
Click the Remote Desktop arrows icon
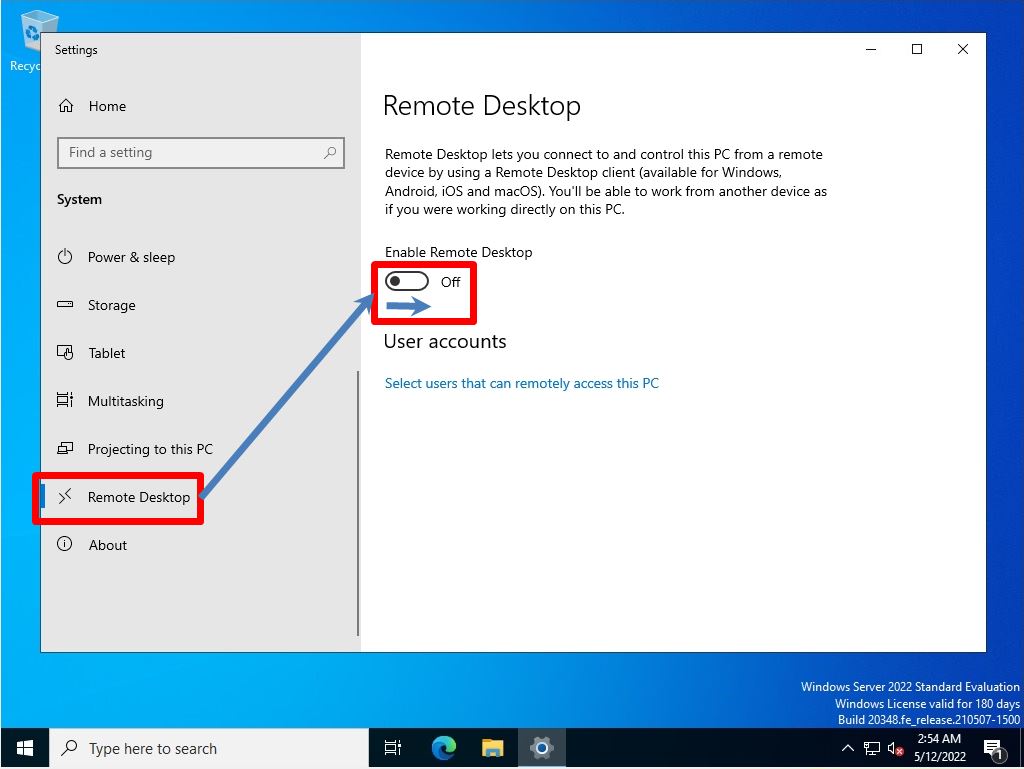pos(65,497)
